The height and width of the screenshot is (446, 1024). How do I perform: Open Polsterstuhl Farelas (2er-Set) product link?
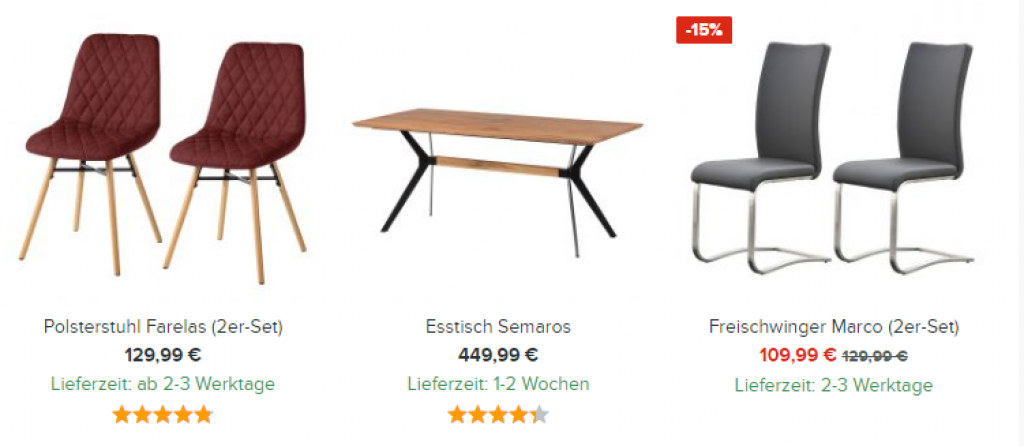(x=163, y=327)
